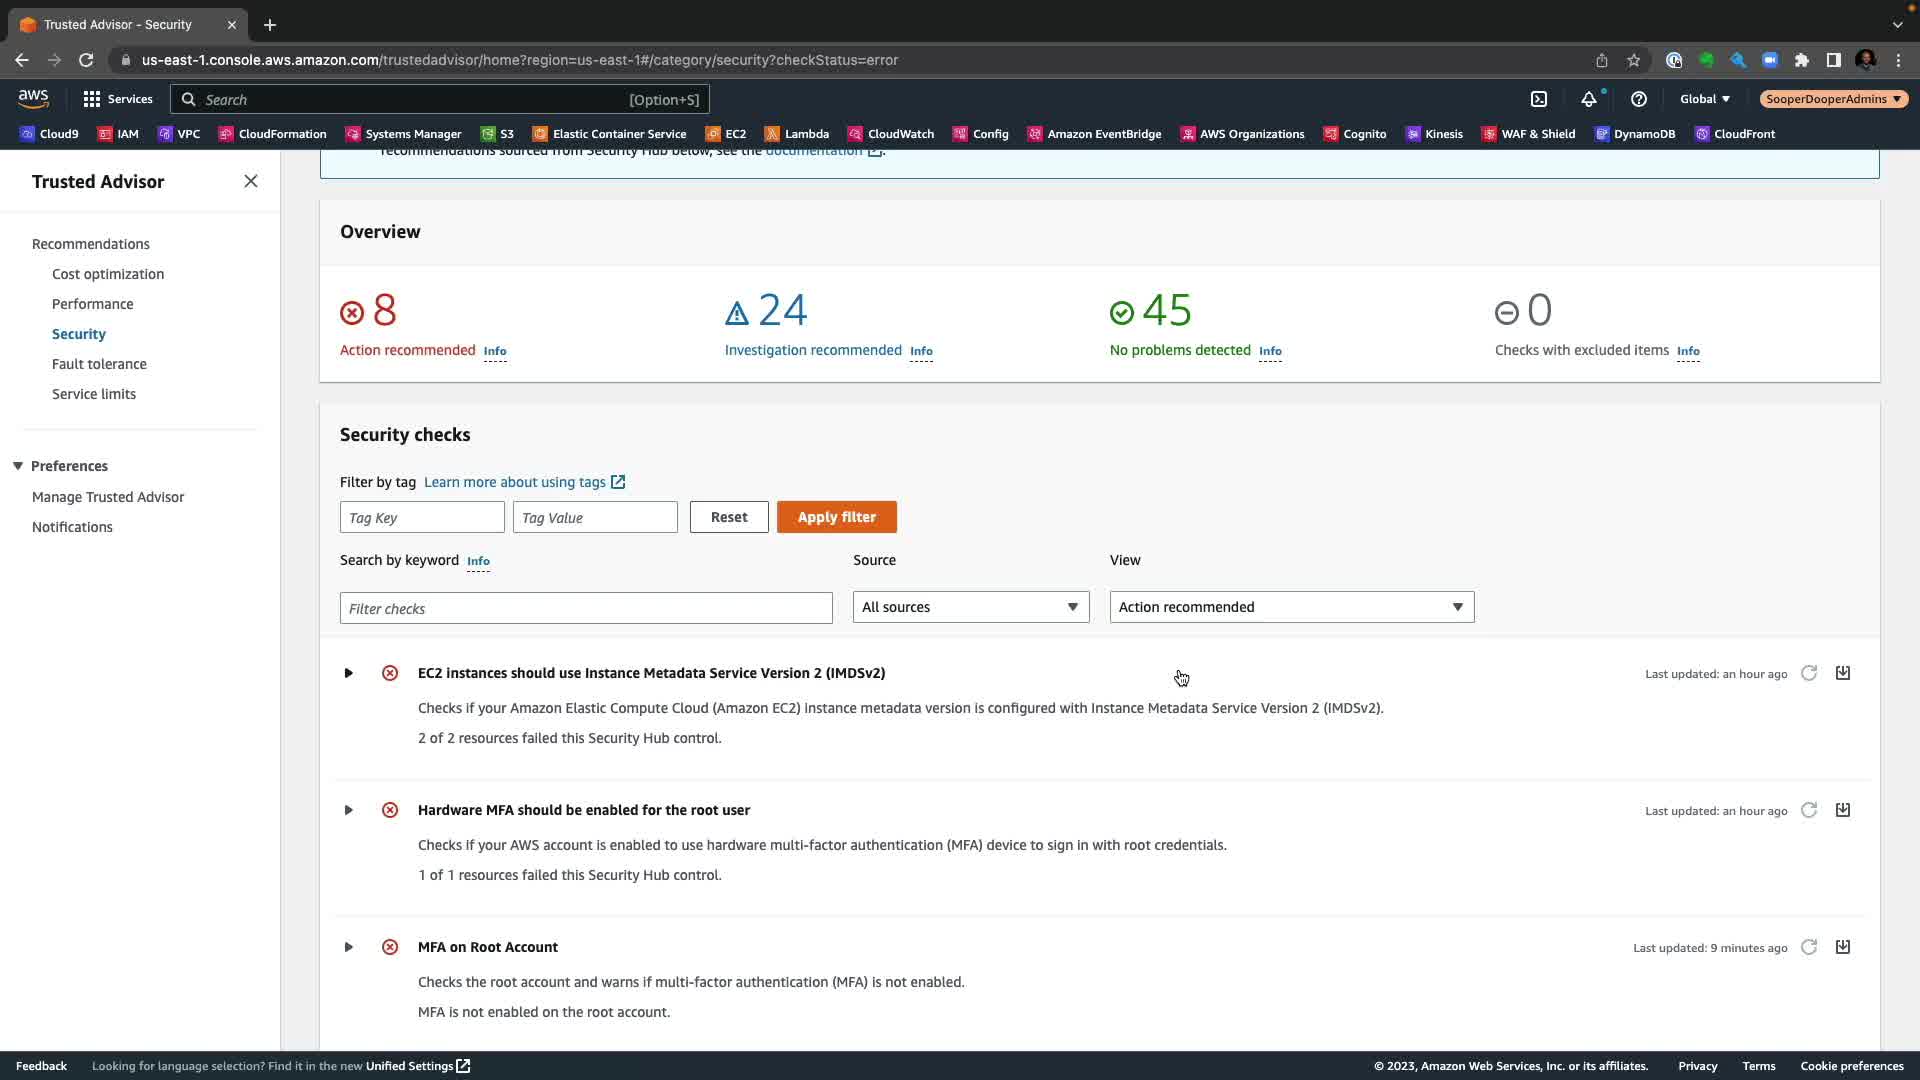Close the Trusted Advisor side panel

point(251,181)
